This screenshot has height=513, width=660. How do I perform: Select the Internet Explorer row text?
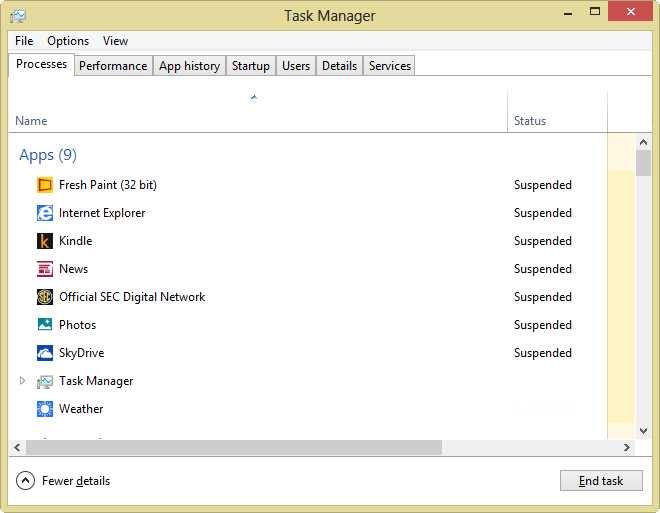click(x=102, y=213)
